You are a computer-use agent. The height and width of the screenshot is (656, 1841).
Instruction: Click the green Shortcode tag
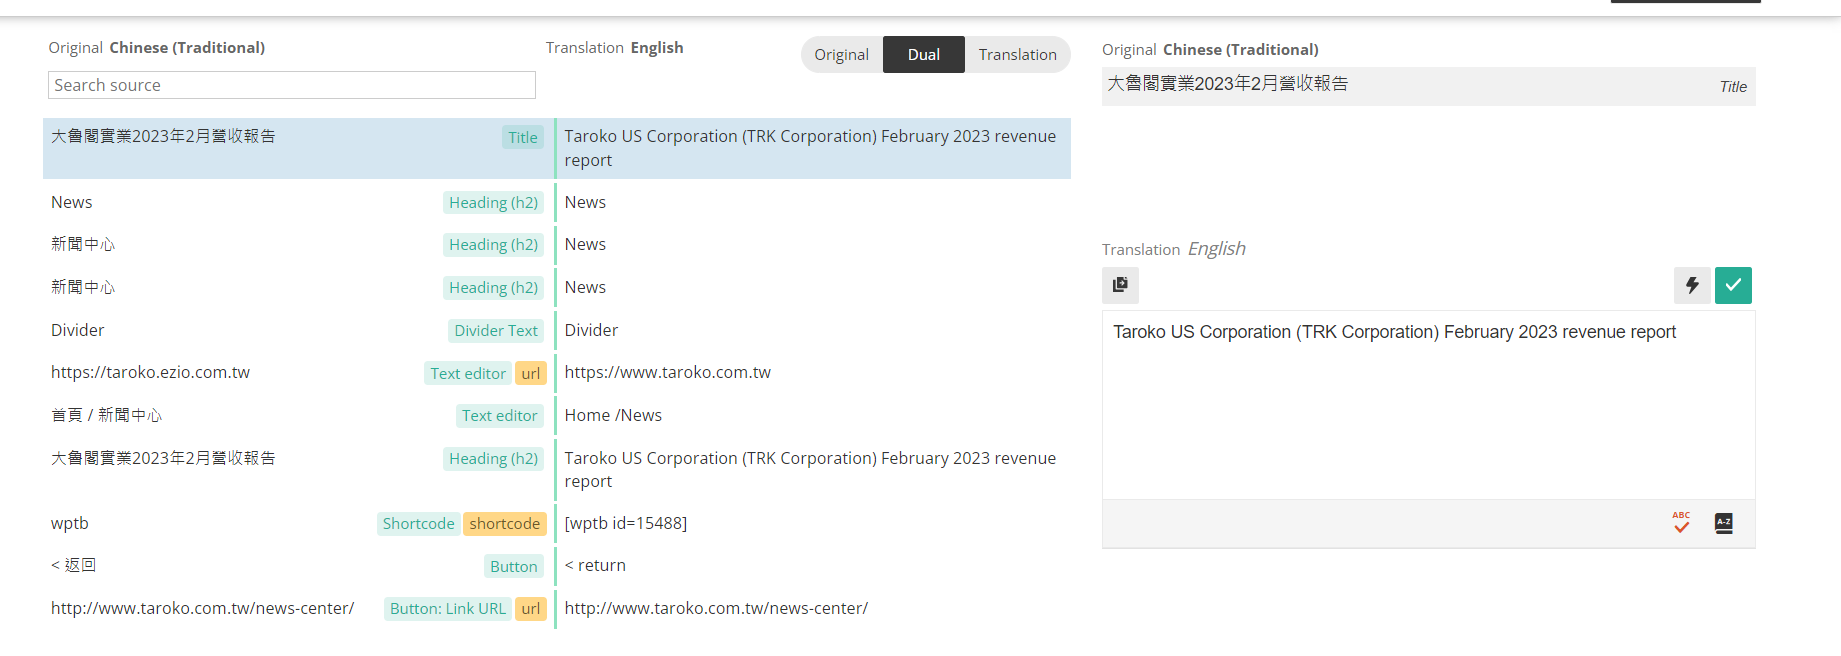[x=418, y=524]
